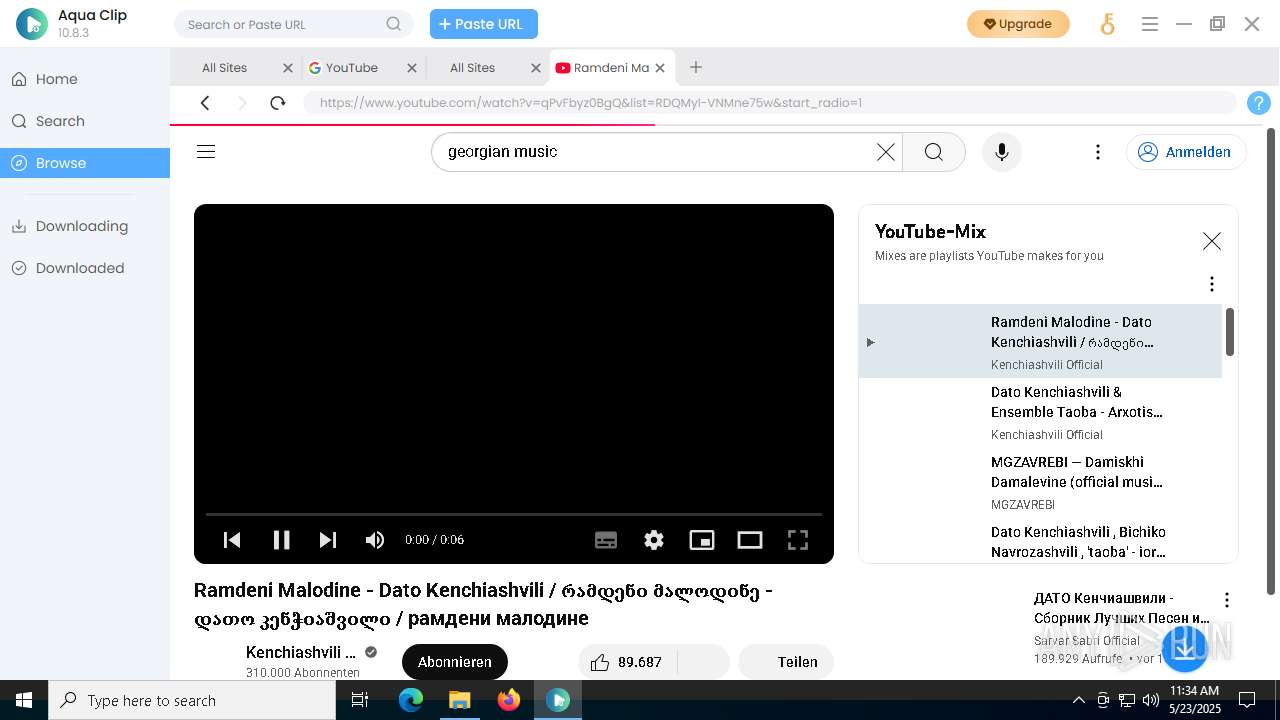Start voice search with microphone icon
1280x720 pixels.
(x=1002, y=152)
